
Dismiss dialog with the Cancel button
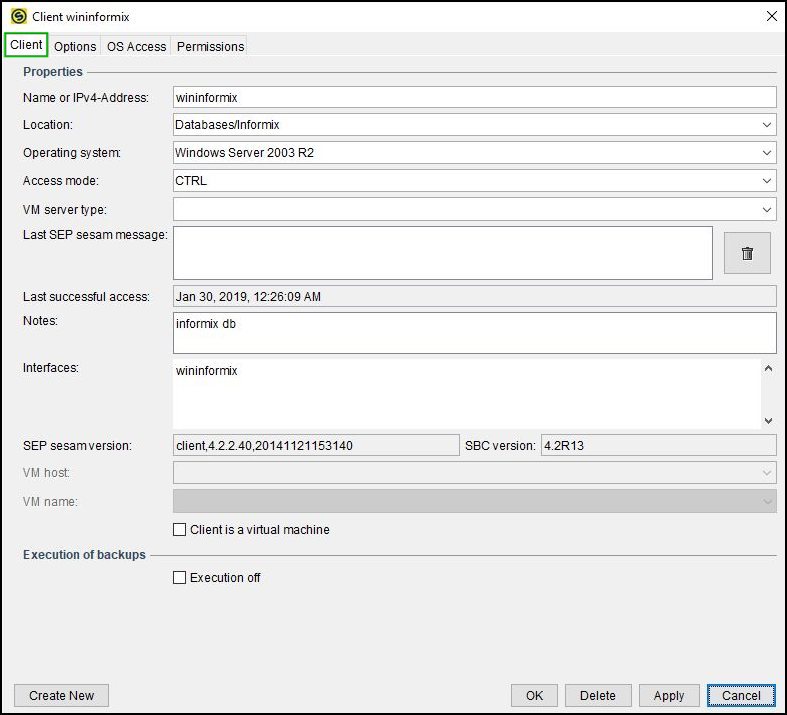pyautogui.click(x=741, y=695)
